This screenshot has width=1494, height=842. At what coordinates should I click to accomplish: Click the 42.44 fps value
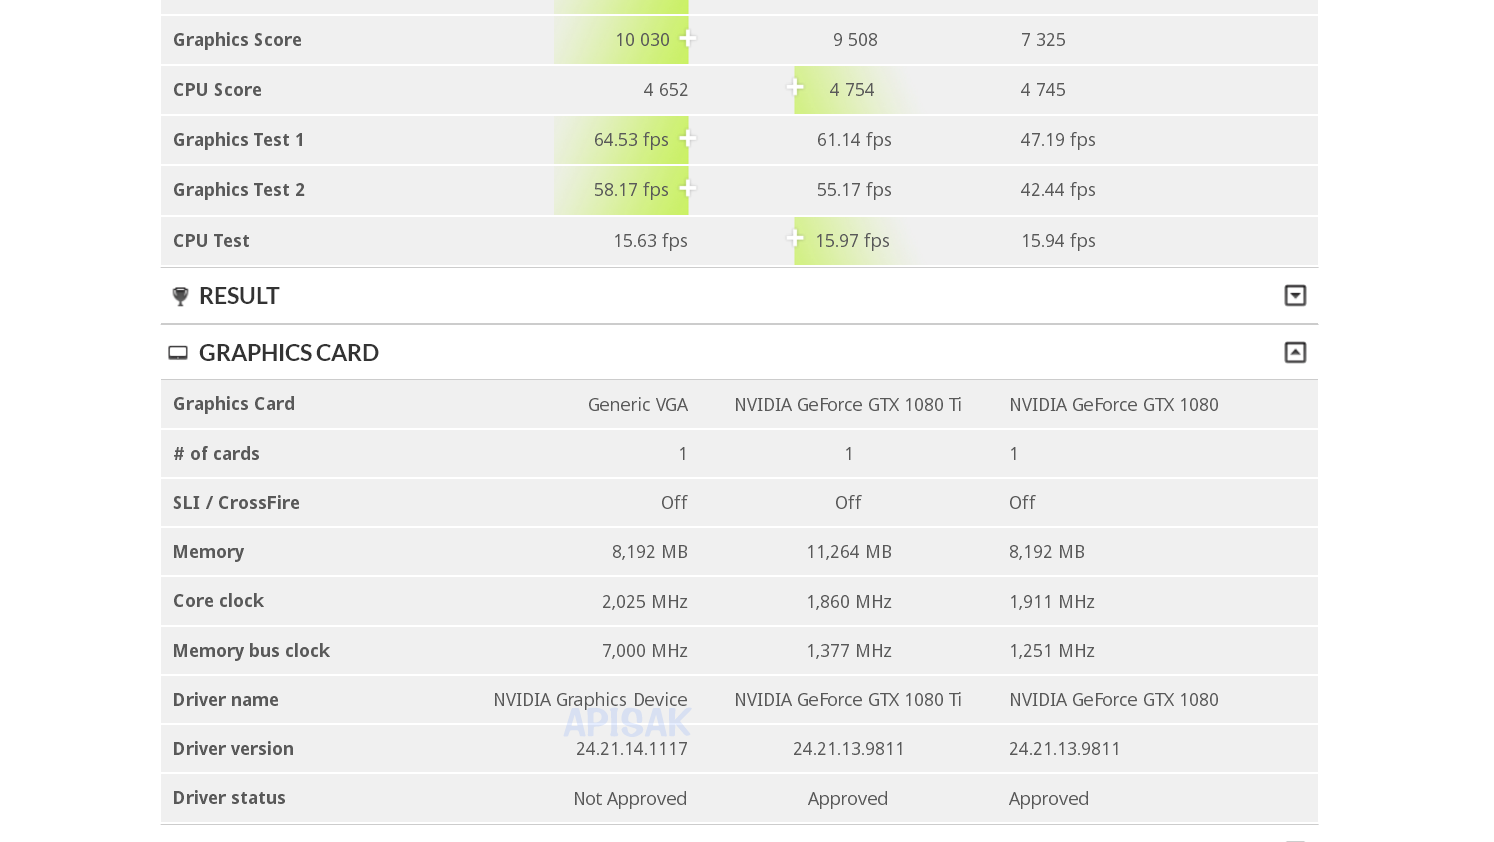[1058, 190]
